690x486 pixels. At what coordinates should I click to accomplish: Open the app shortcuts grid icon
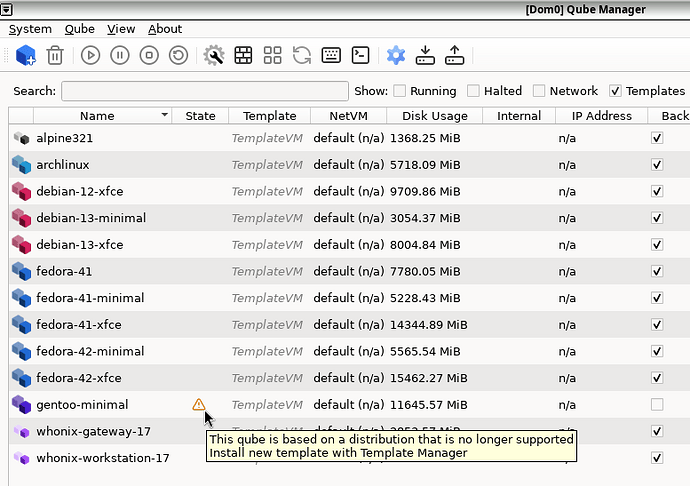pos(272,55)
